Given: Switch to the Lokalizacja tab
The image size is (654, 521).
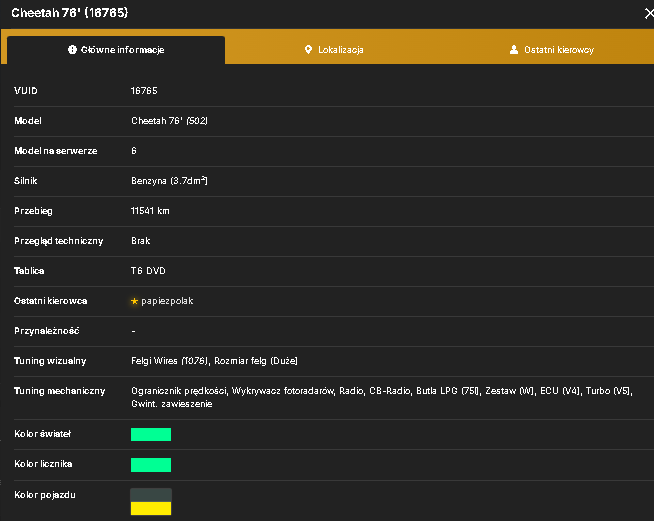Looking at the screenshot, I should (334, 50).
